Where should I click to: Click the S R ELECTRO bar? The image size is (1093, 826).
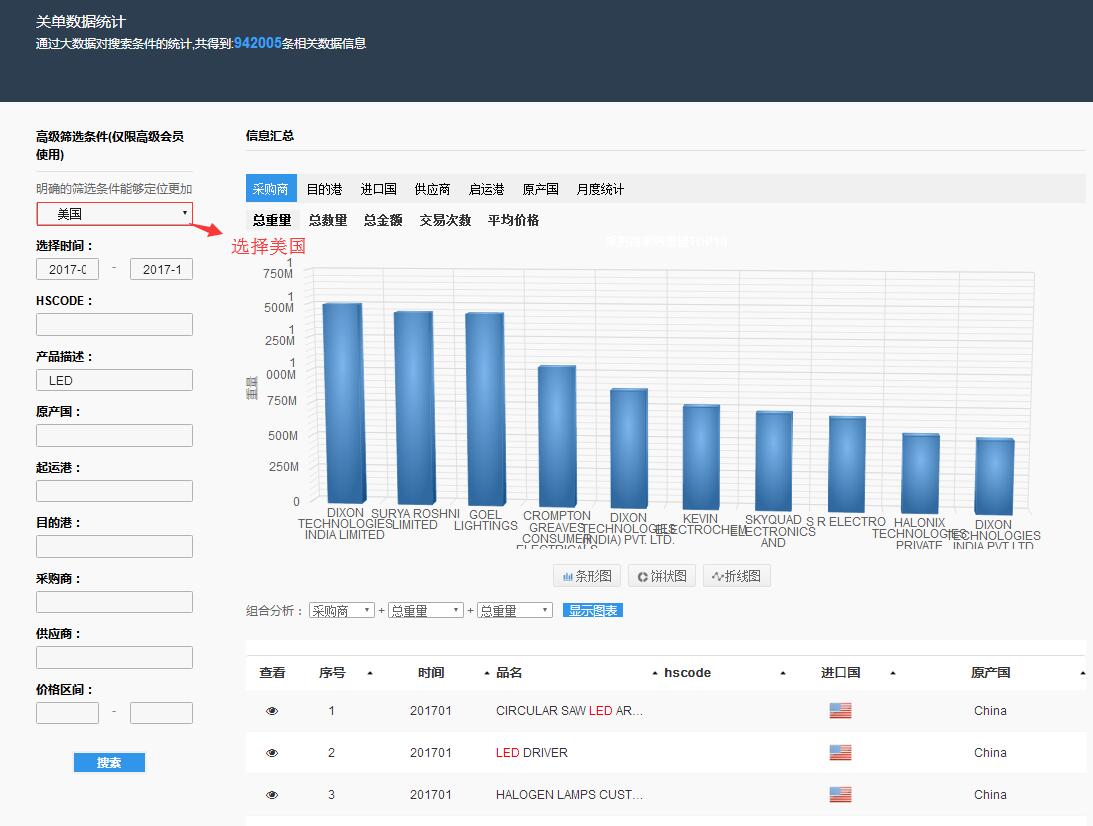[x=847, y=464]
